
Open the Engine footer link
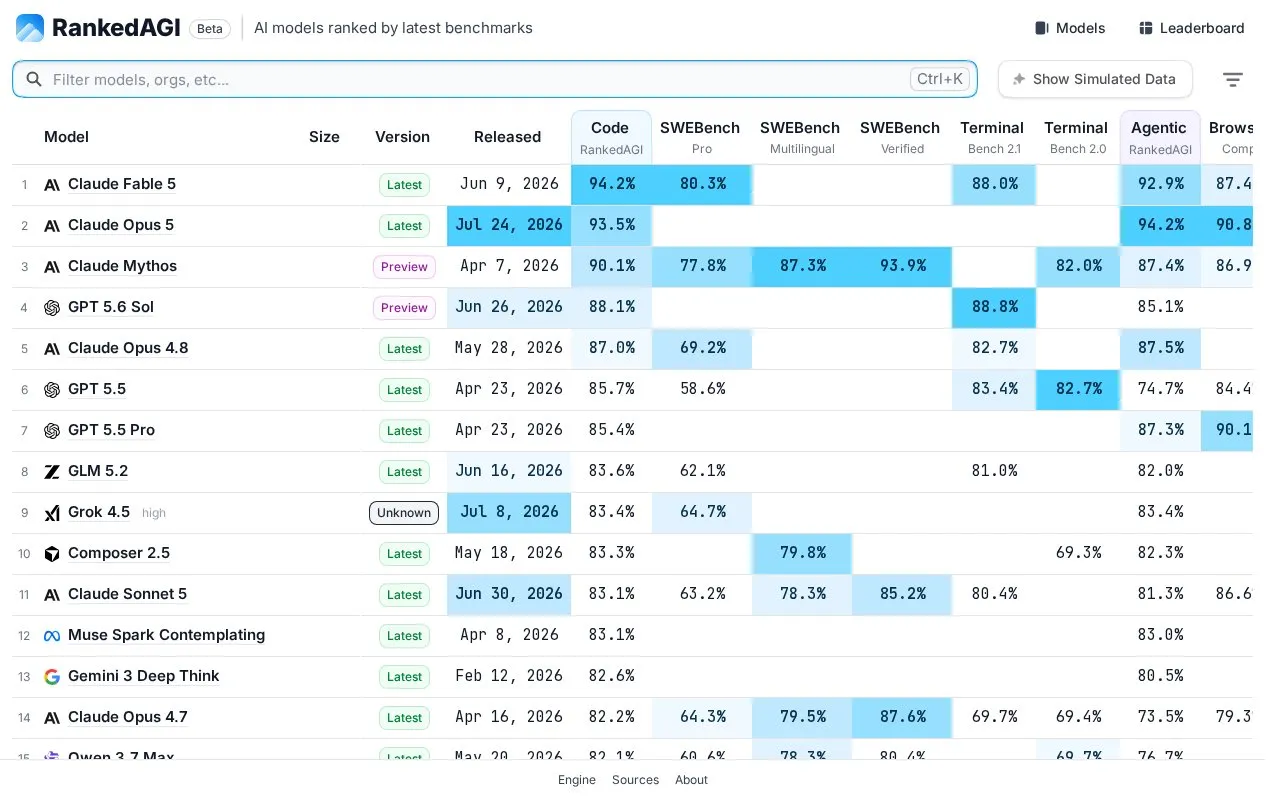[x=577, y=780]
